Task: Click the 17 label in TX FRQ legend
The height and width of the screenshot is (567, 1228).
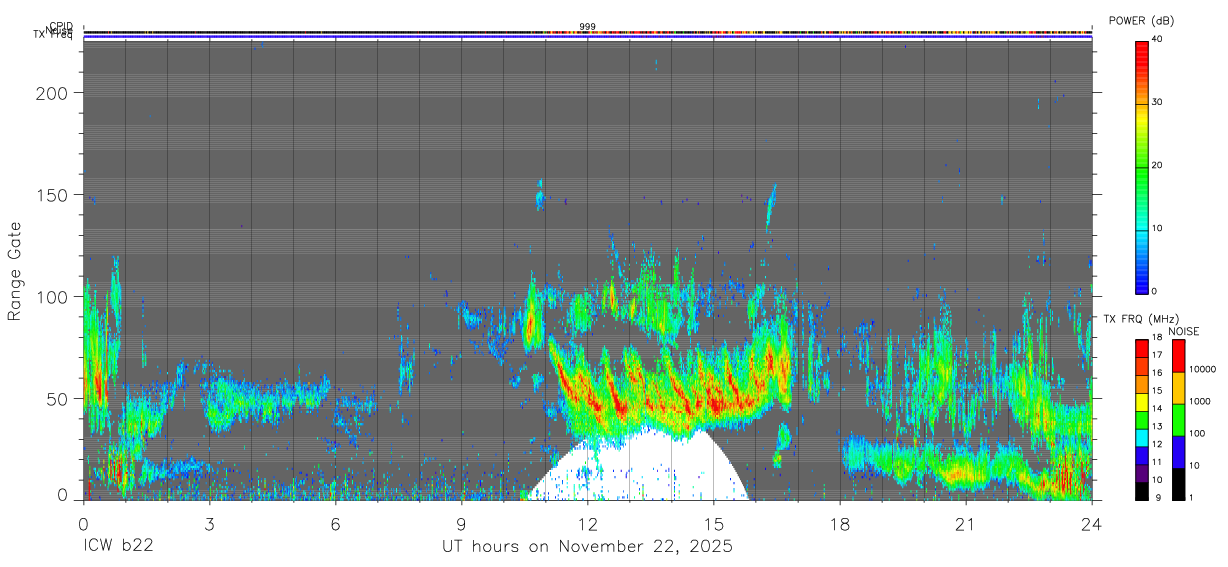Action: coord(1157,355)
